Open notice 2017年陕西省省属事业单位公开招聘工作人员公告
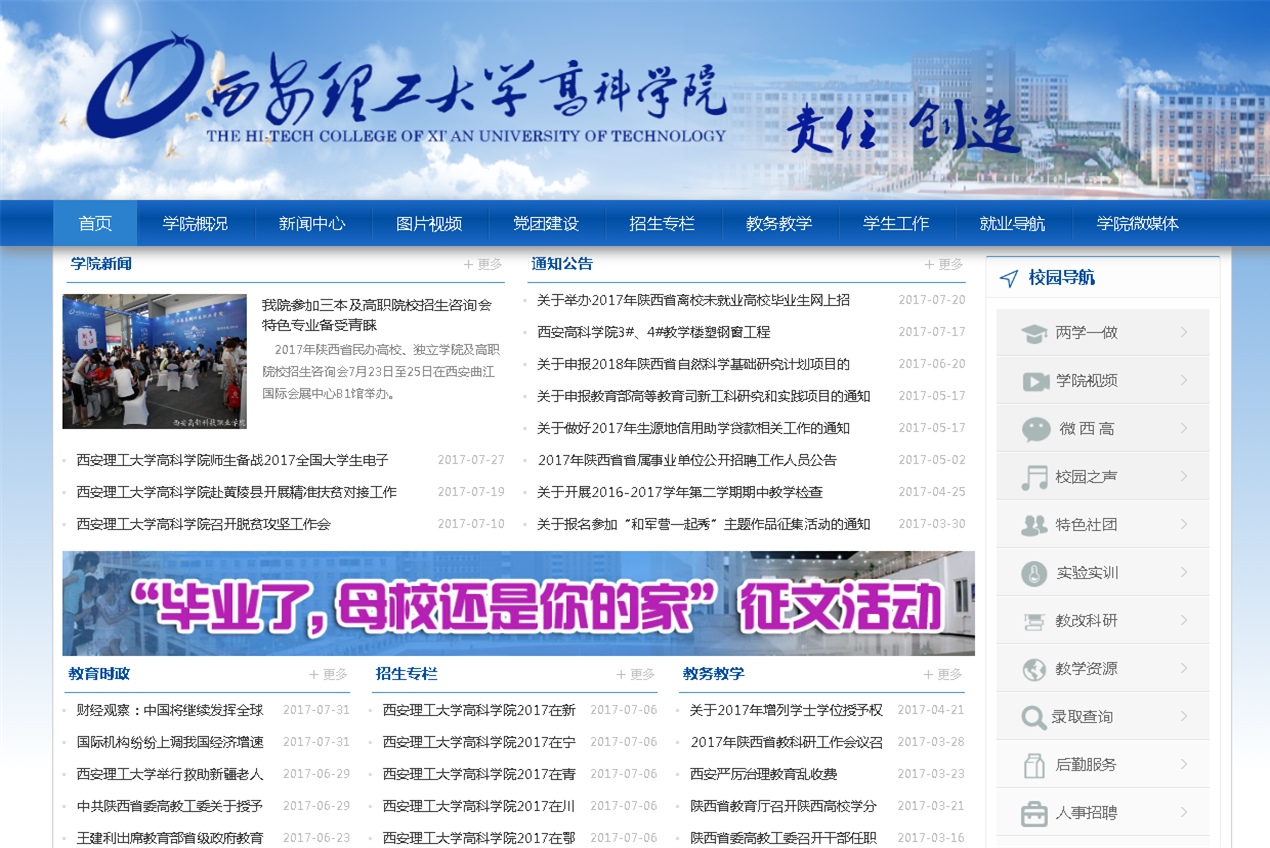 [x=687, y=460]
